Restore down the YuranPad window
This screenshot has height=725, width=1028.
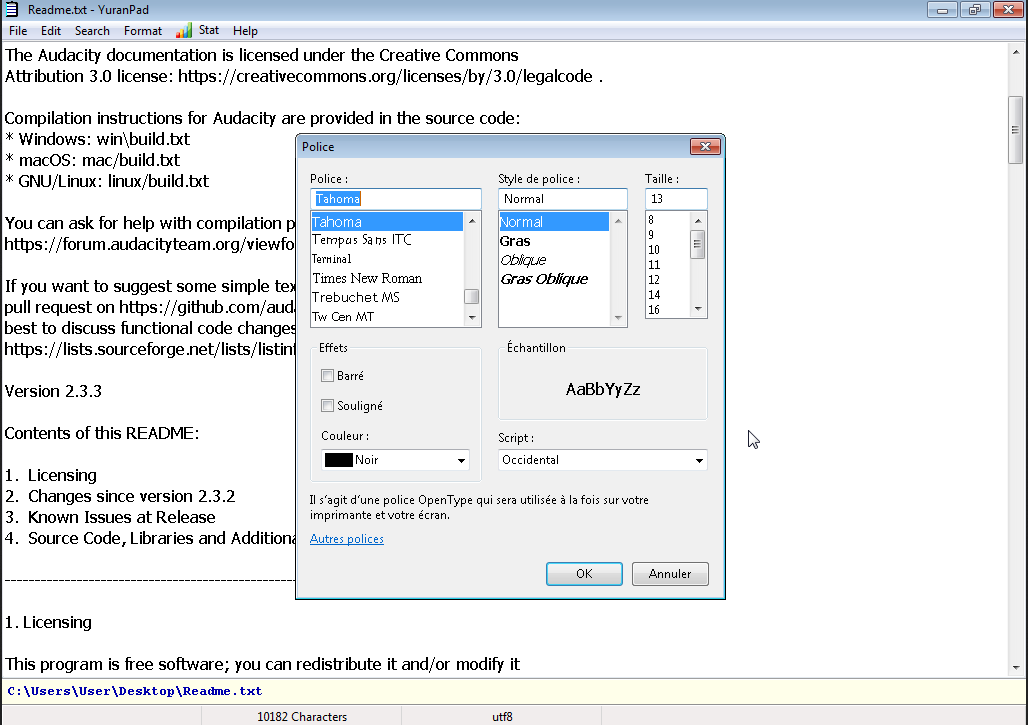point(975,9)
